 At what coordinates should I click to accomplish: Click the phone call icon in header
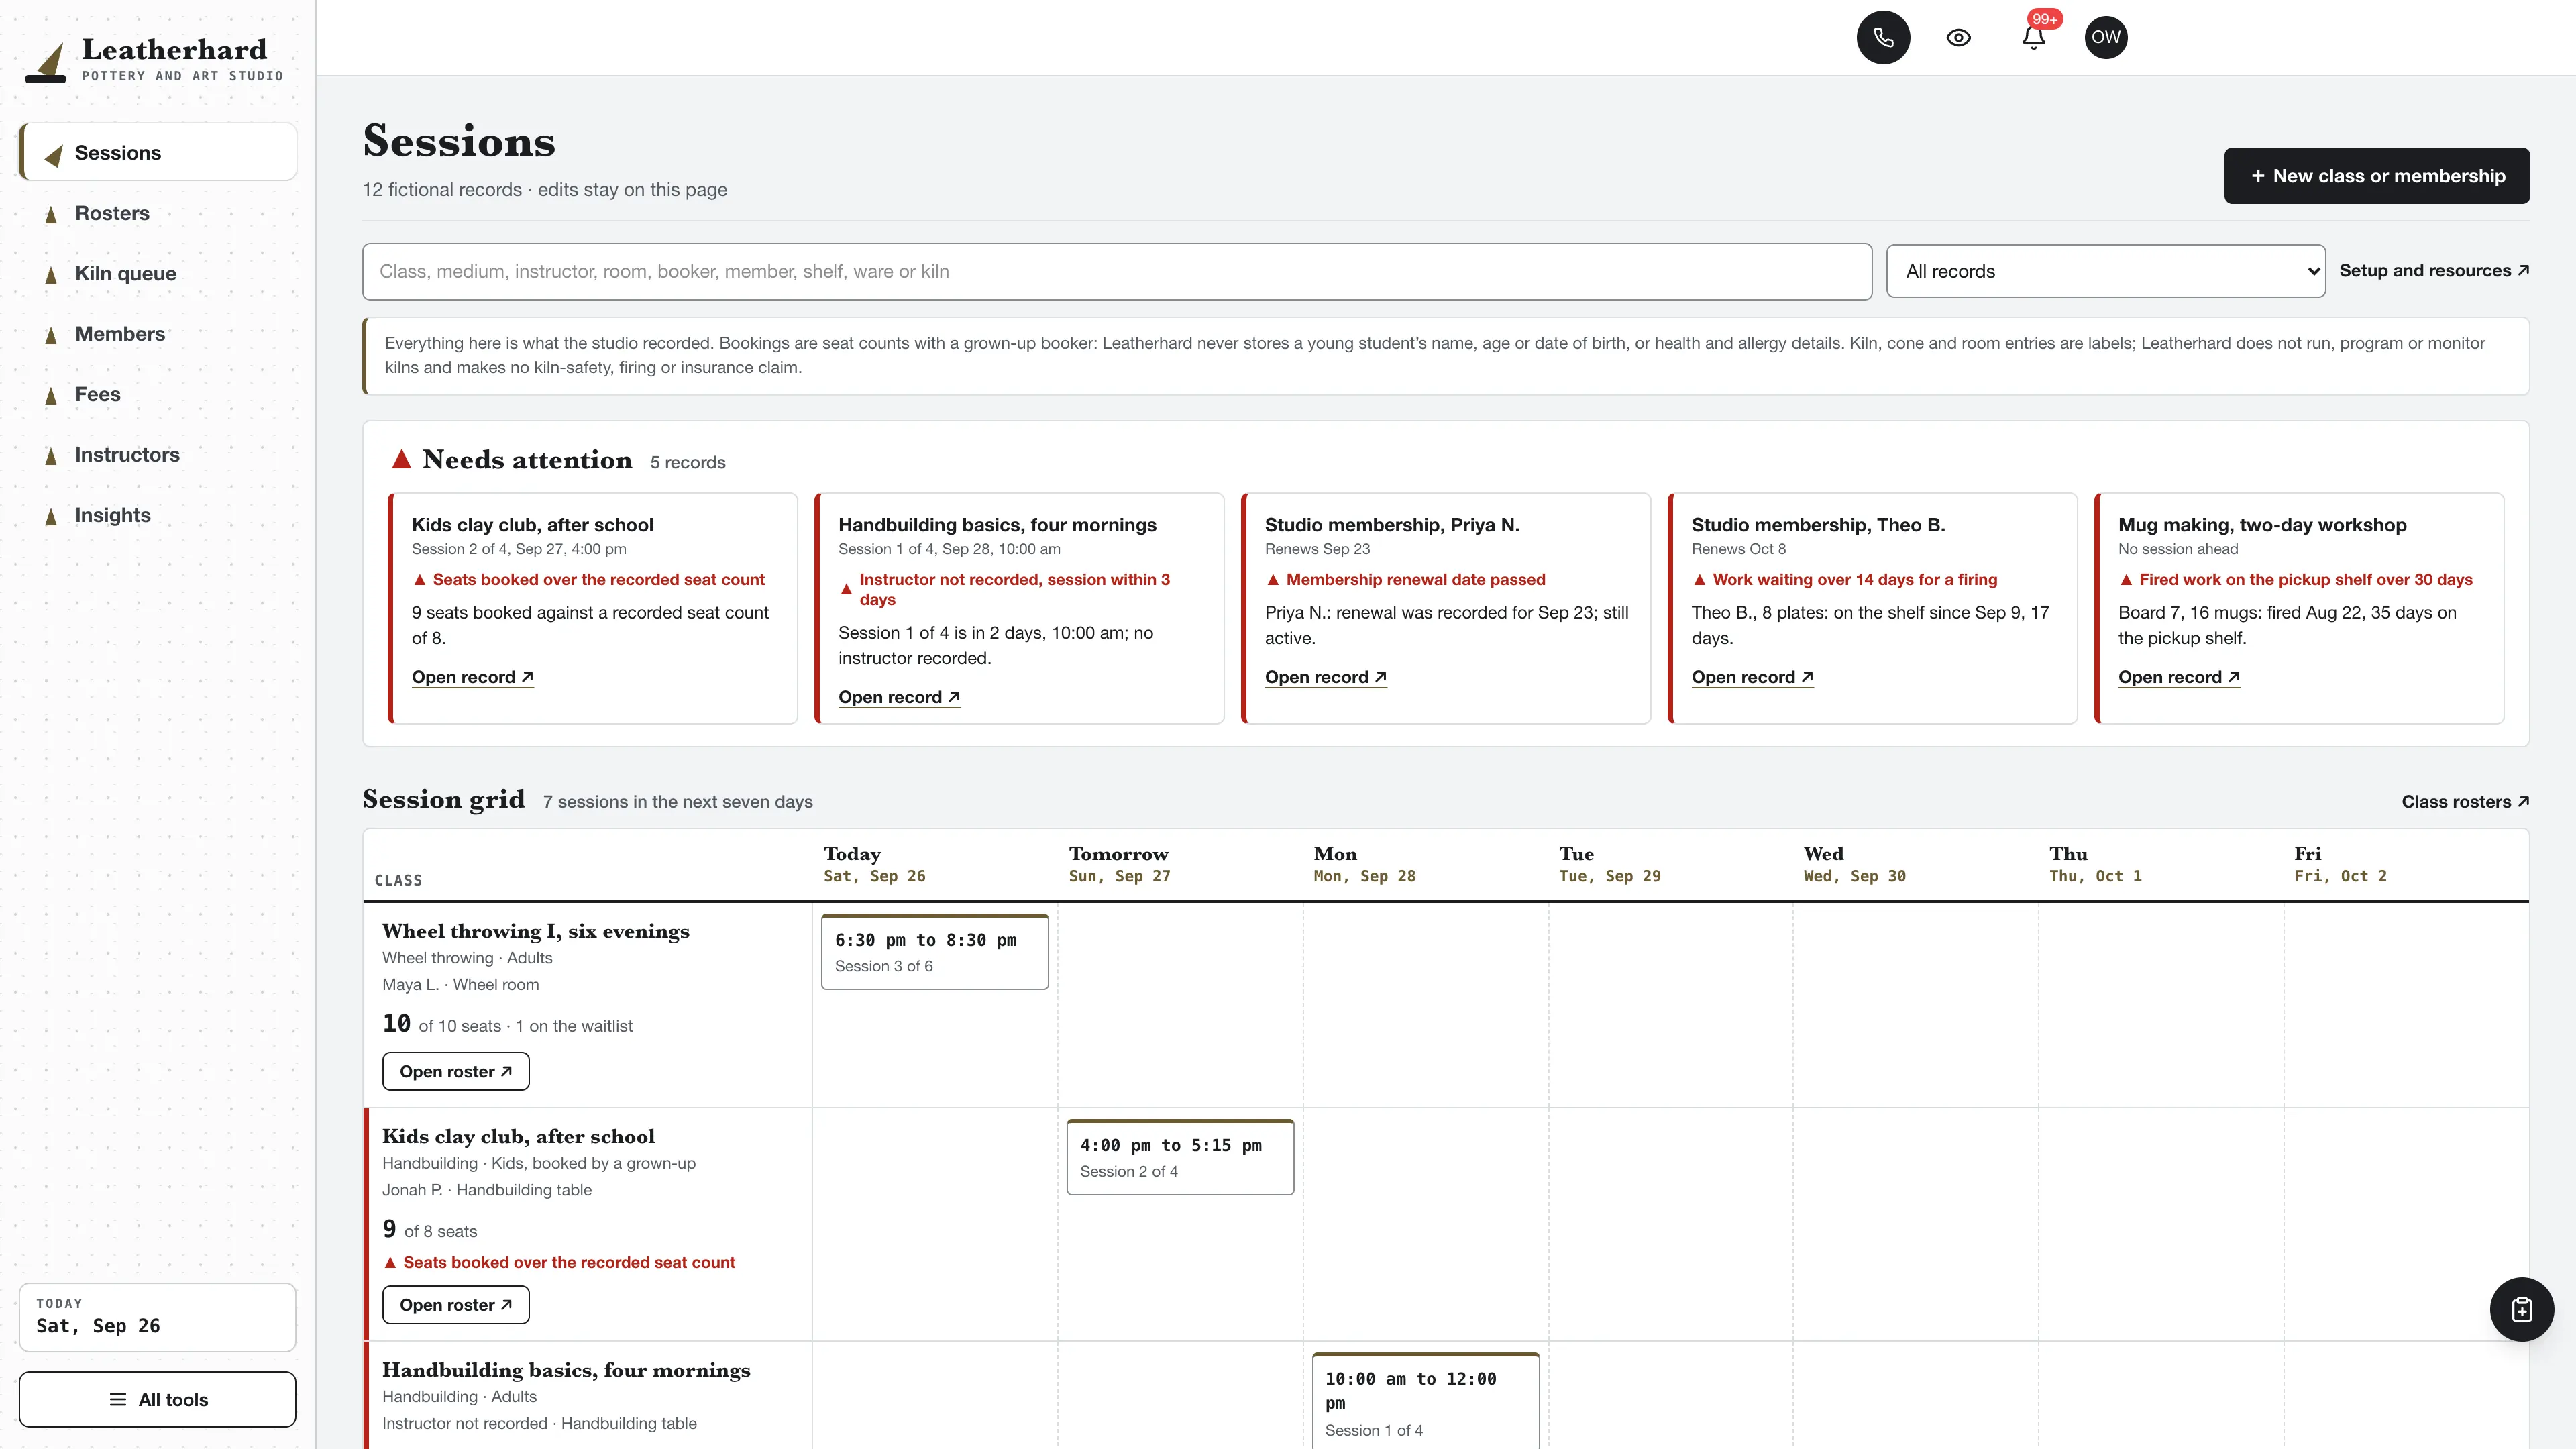click(x=1883, y=37)
